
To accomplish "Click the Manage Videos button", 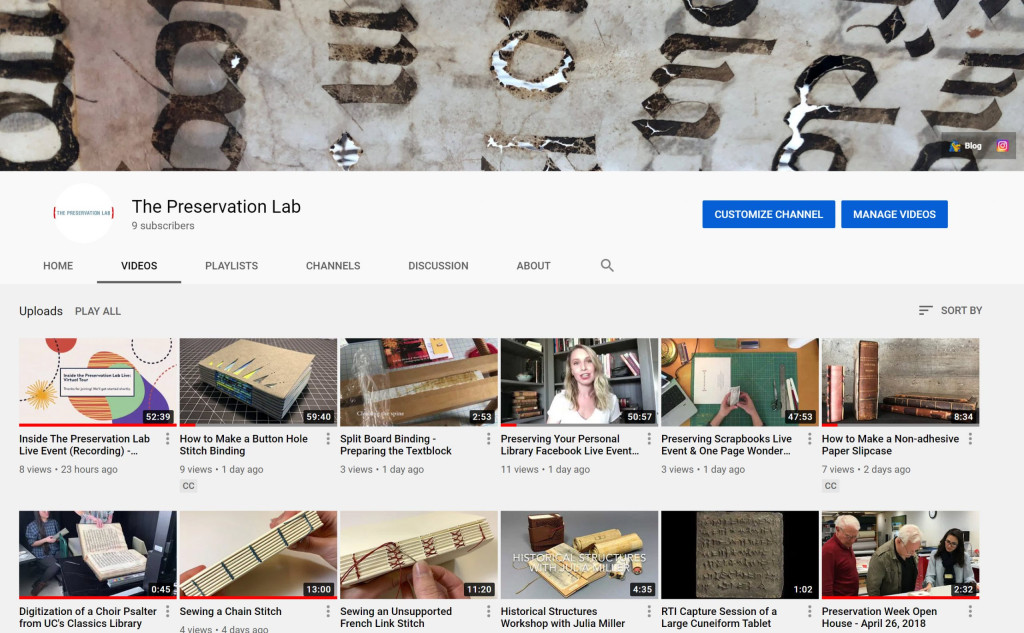I will (894, 214).
